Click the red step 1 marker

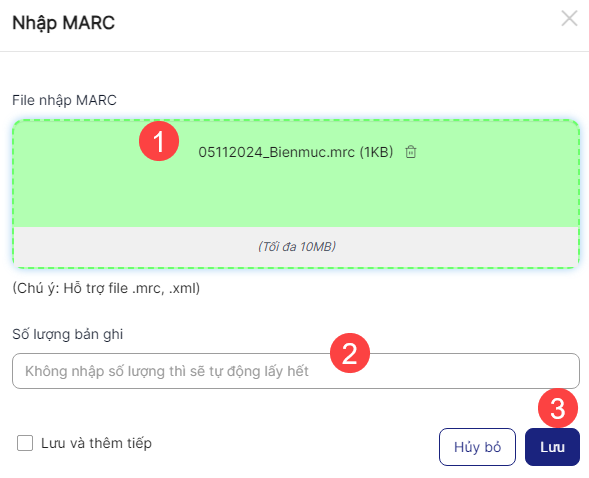click(159, 141)
